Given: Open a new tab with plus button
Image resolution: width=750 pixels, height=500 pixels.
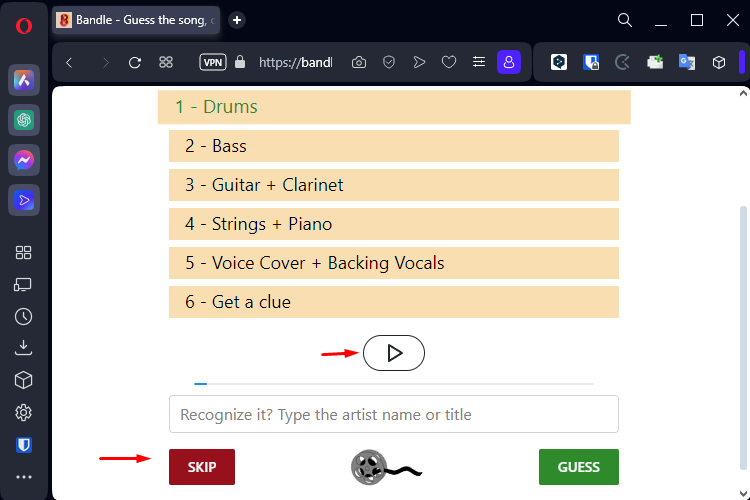Looking at the screenshot, I should (237, 20).
